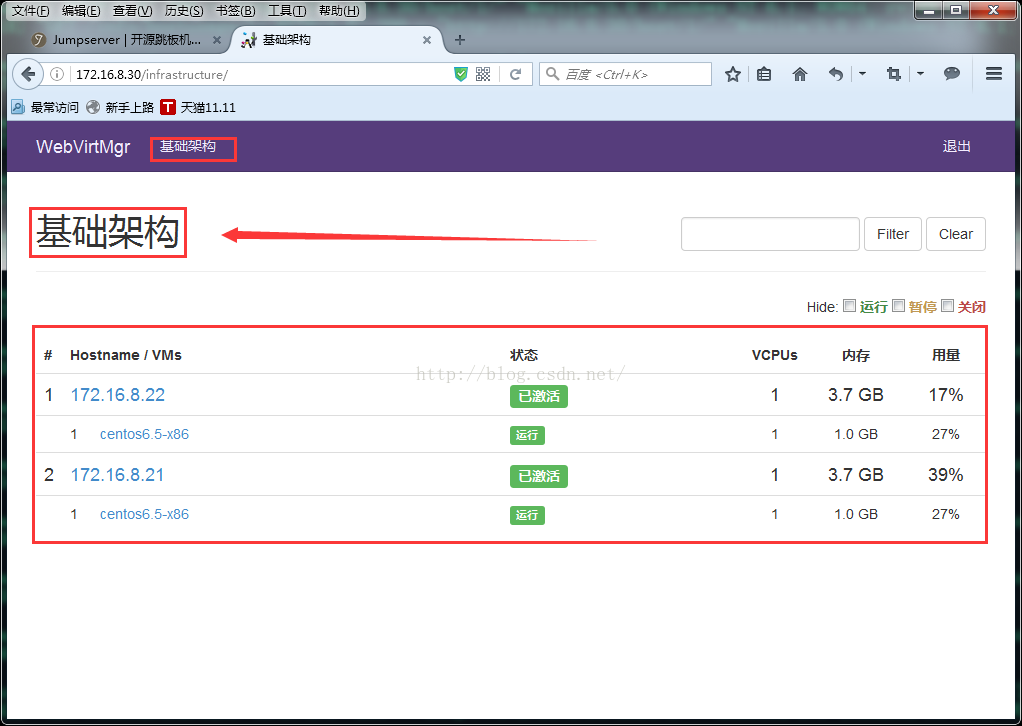Click the search magnifier icon
The width and height of the screenshot is (1022, 726).
[x=553, y=74]
